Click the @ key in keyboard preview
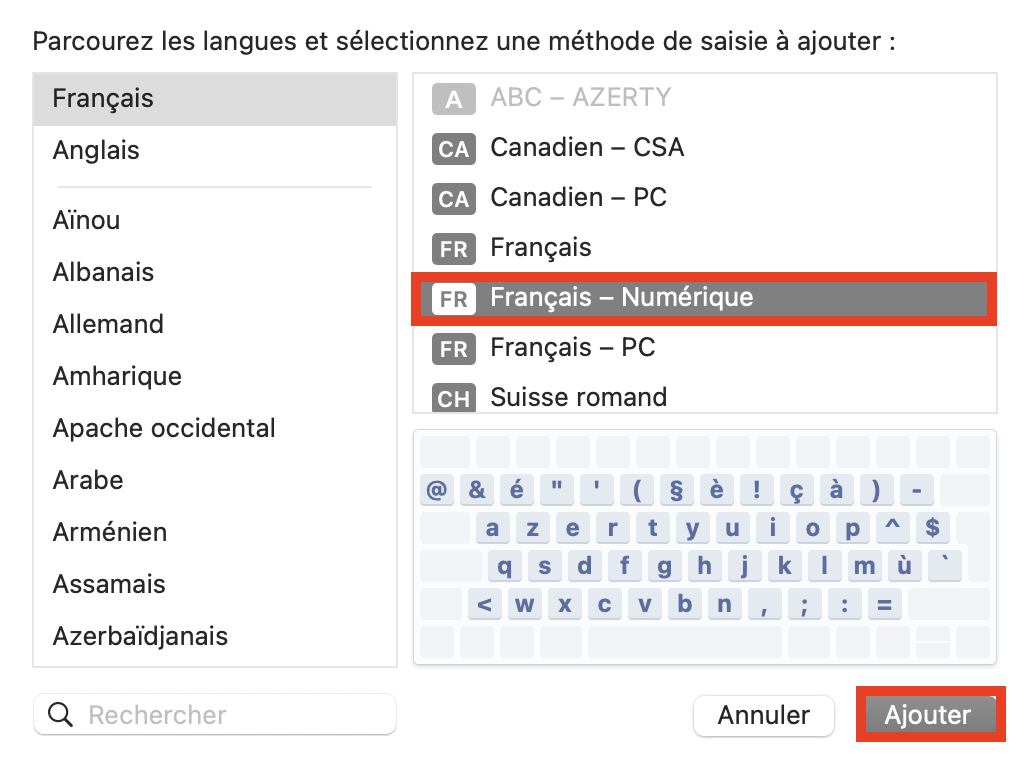The width and height of the screenshot is (1030, 762). pos(436,490)
